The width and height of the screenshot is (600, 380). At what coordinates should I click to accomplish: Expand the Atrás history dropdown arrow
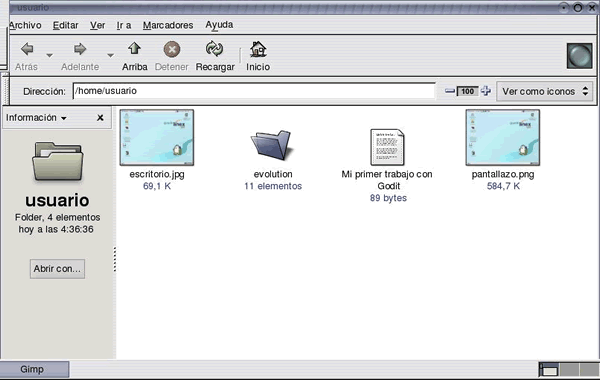point(49,55)
